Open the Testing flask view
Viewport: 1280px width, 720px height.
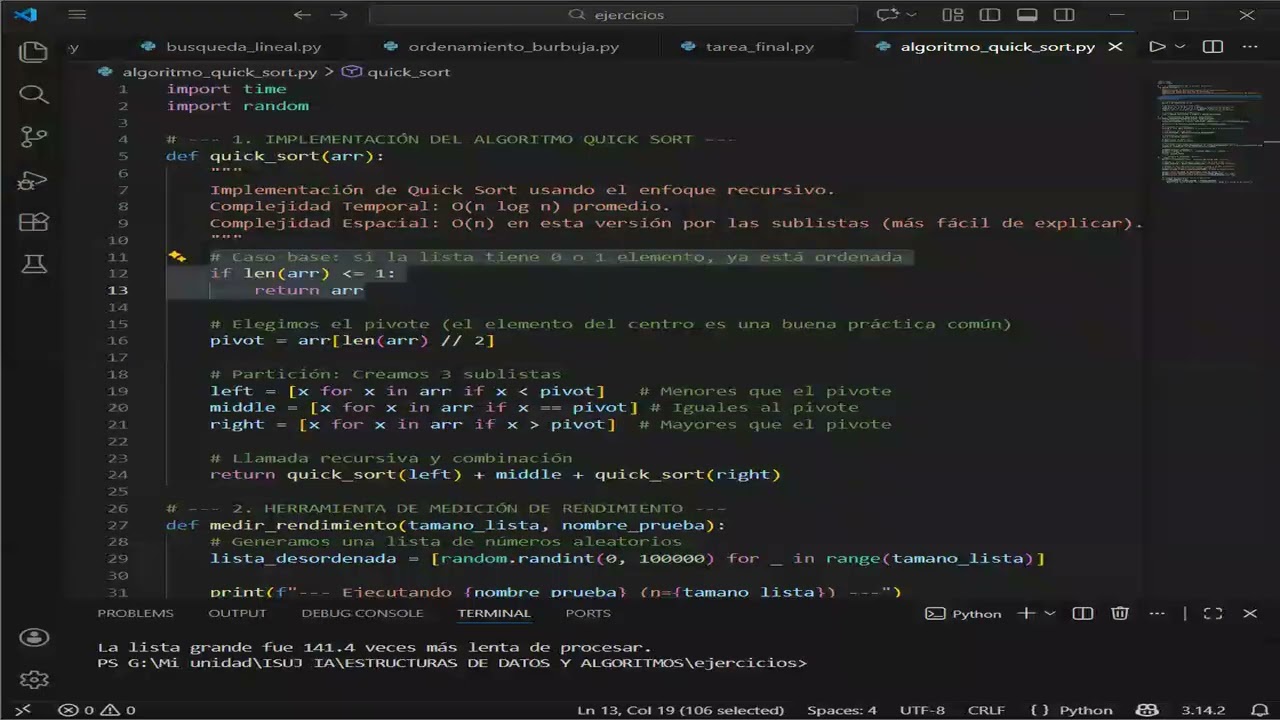pos(34,264)
